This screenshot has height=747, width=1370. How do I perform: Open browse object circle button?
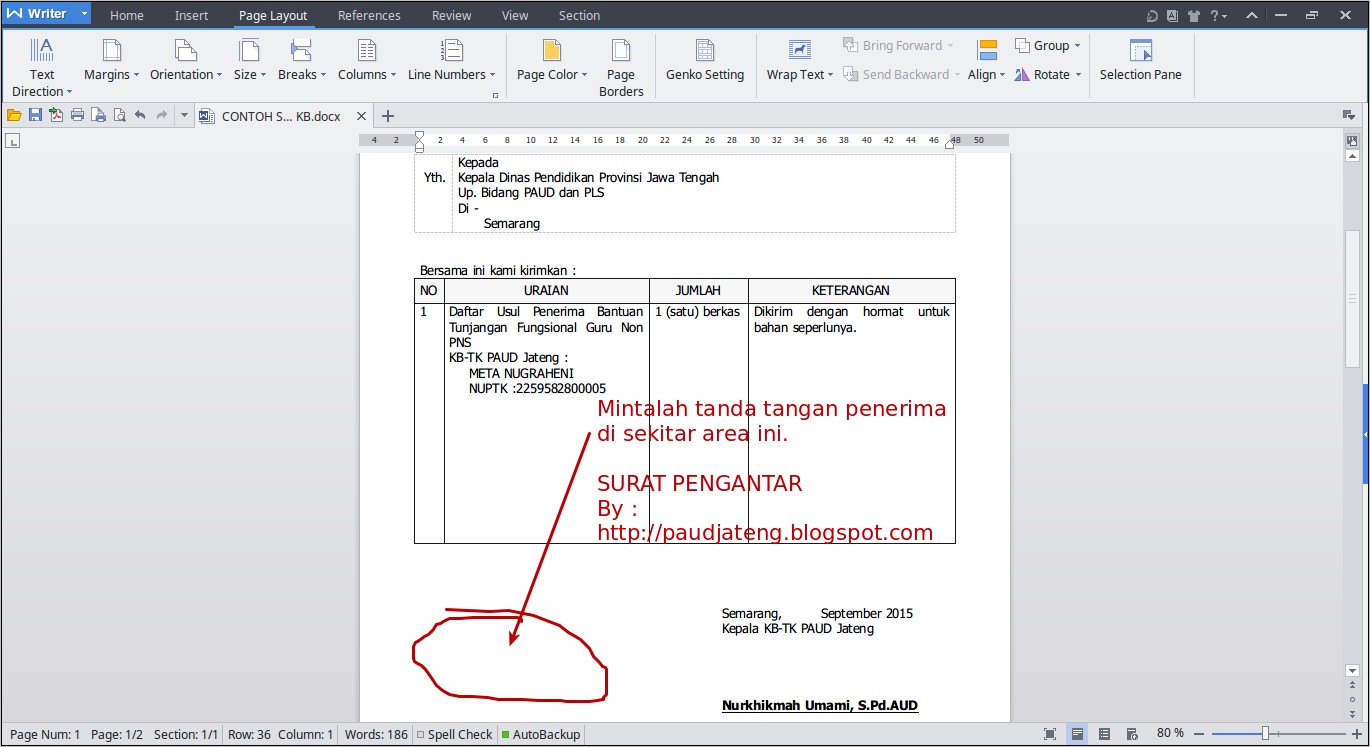click(x=1352, y=698)
